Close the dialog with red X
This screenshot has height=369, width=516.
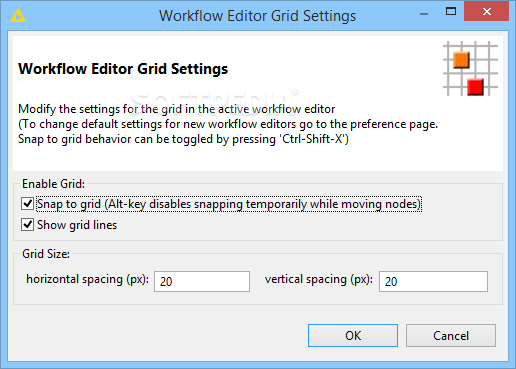487,12
